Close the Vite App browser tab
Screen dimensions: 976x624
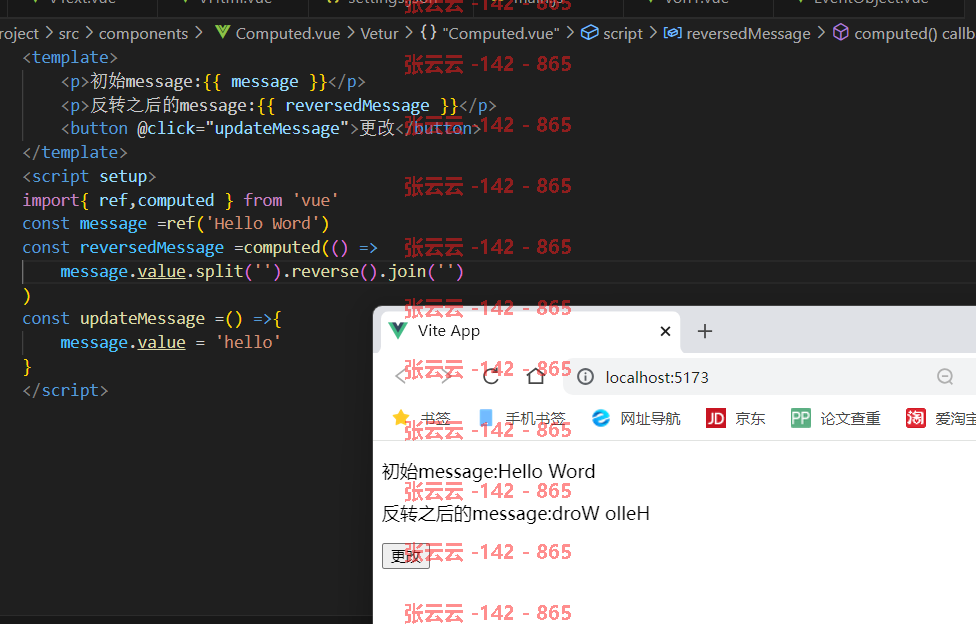click(665, 331)
